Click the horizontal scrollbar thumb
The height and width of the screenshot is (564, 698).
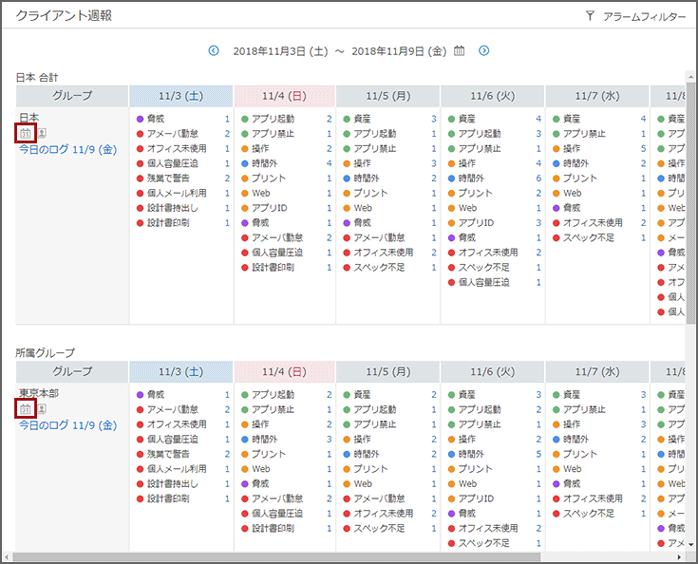tap(276, 557)
